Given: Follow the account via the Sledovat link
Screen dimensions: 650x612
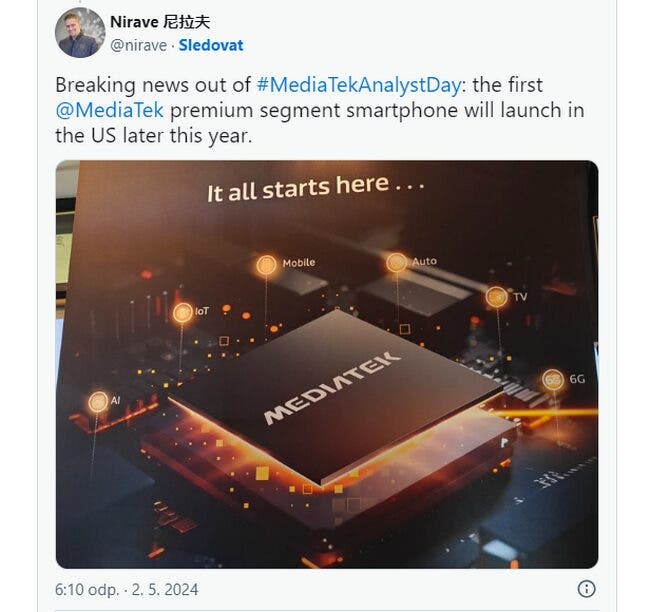Looking at the screenshot, I should [211, 45].
